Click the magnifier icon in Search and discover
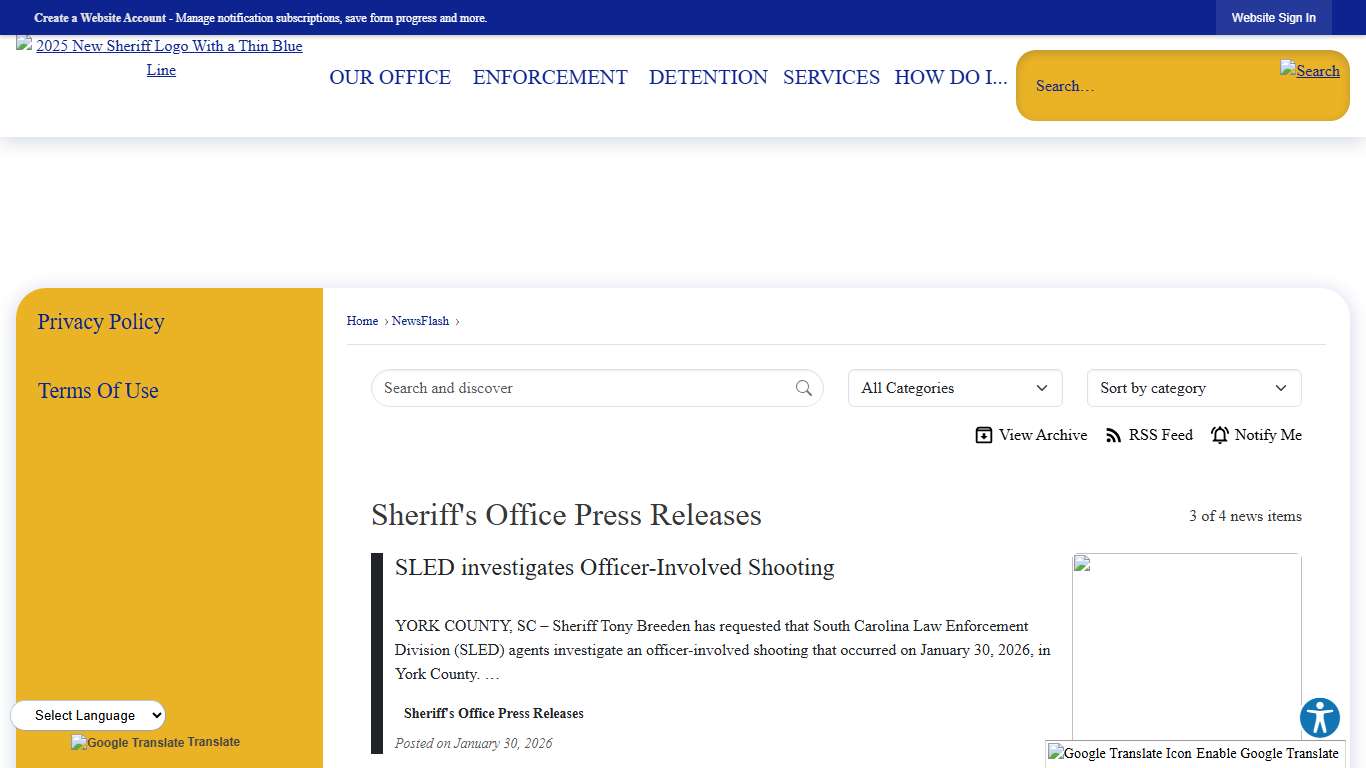This screenshot has height=768, width=1366. click(803, 388)
